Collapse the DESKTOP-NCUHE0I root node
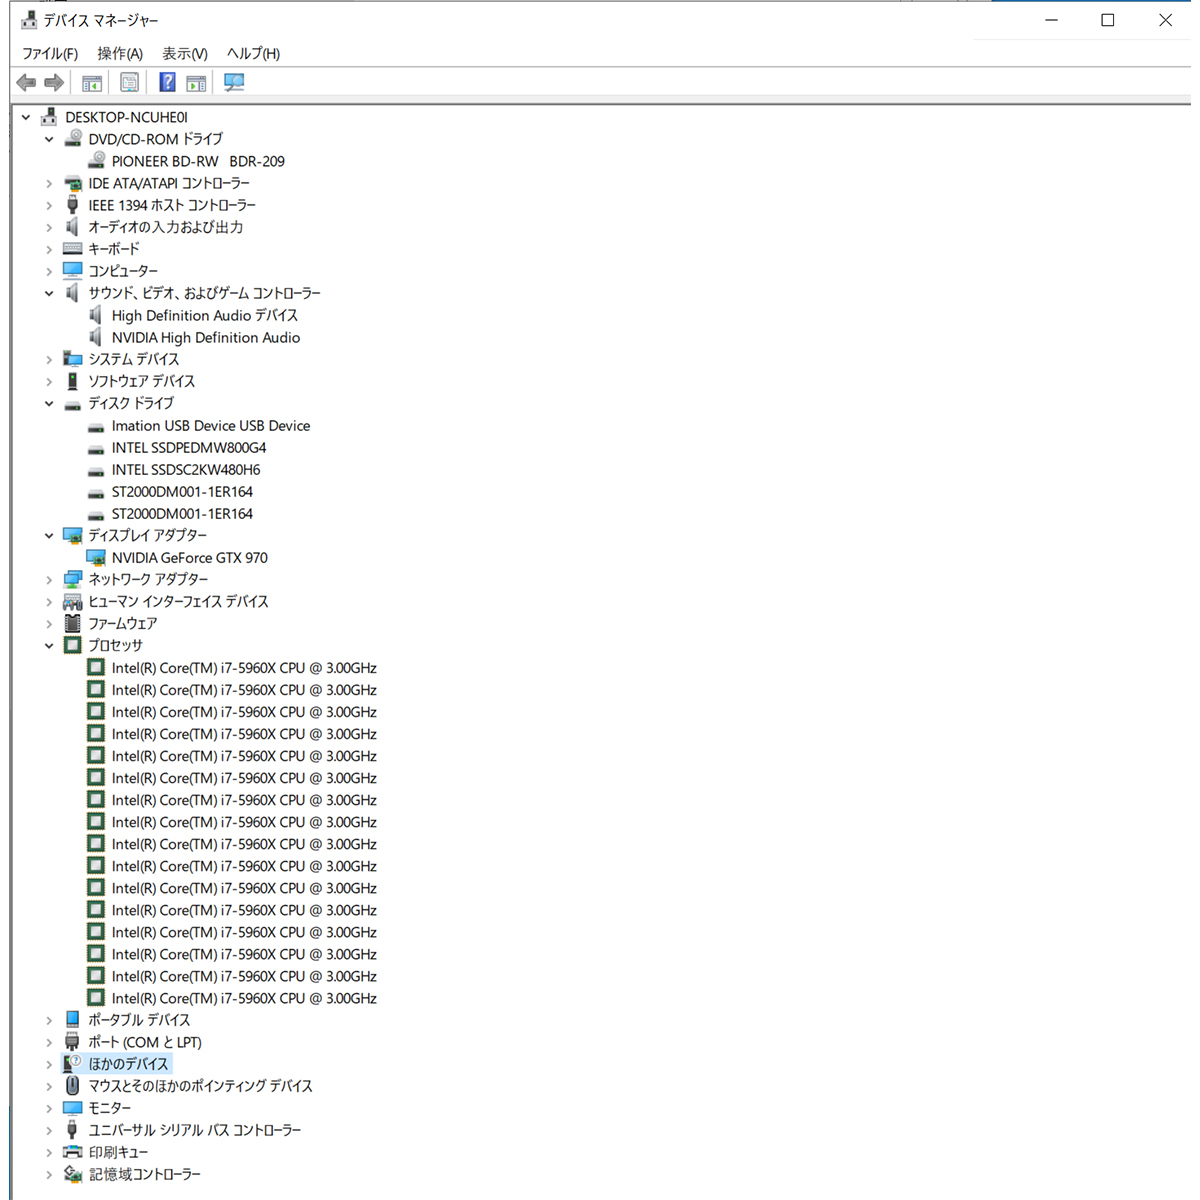Image resolution: width=1200 pixels, height=1200 pixels. (x=26, y=117)
